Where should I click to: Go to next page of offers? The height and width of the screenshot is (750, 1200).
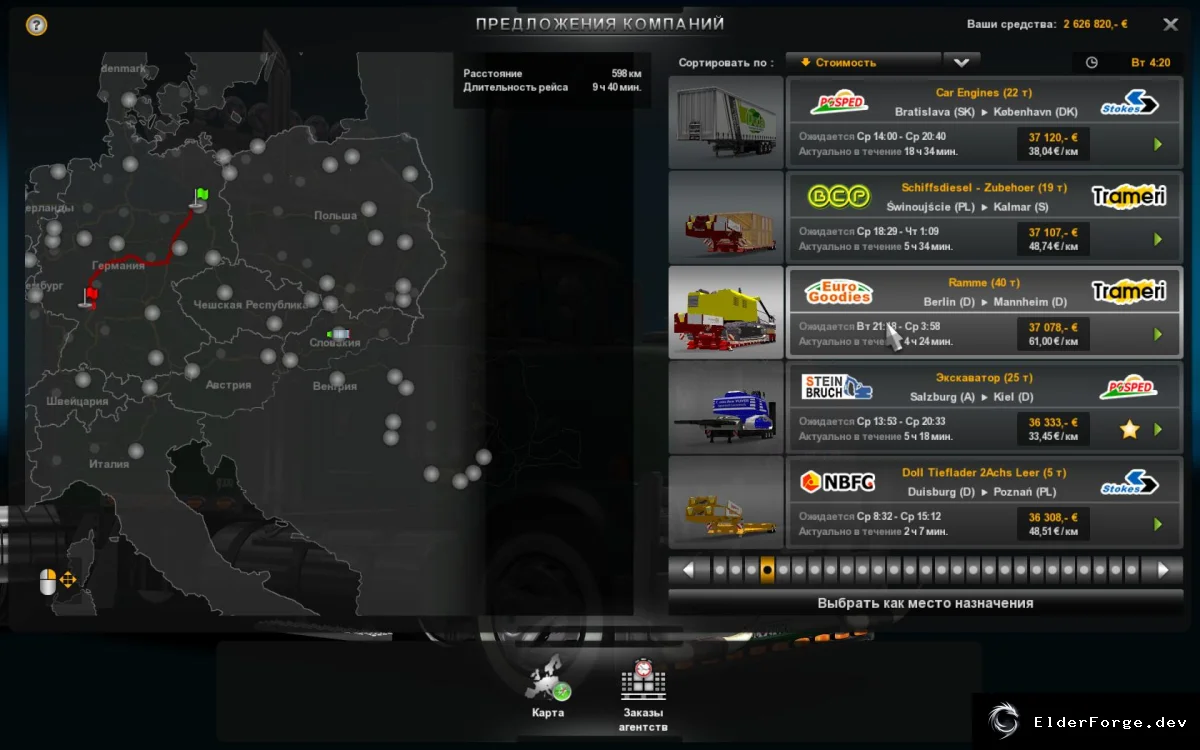(x=1163, y=570)
